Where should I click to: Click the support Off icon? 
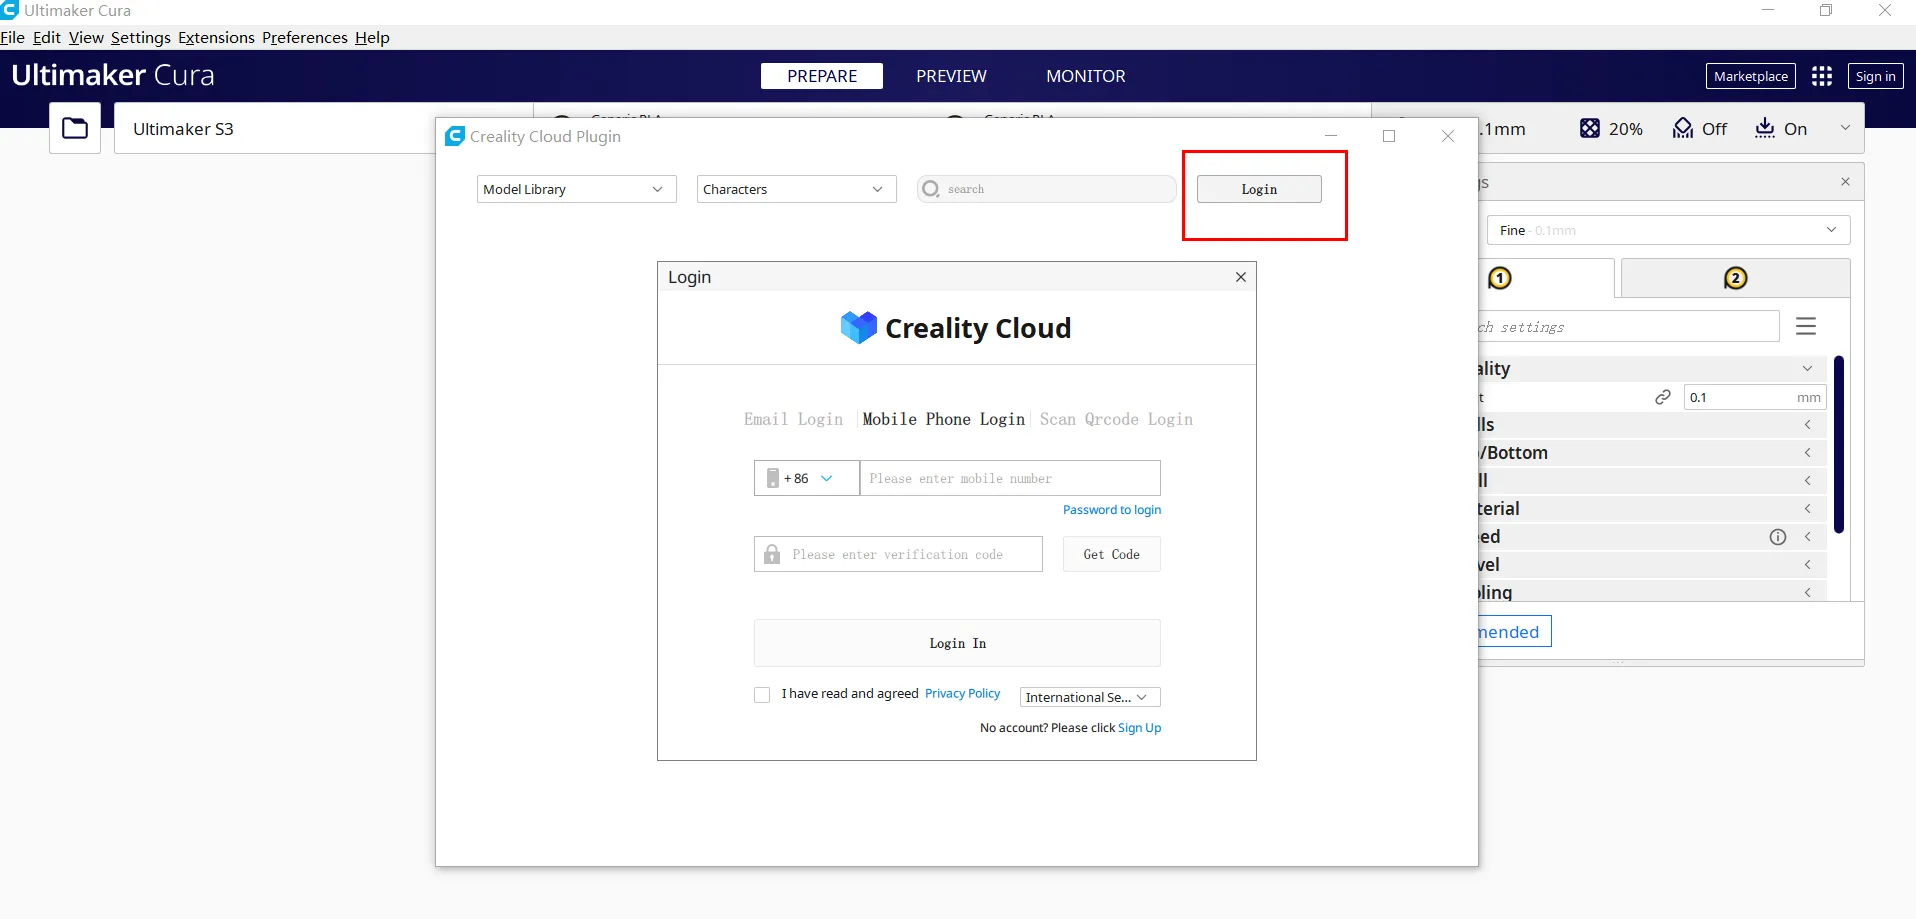coord(1683,128)
